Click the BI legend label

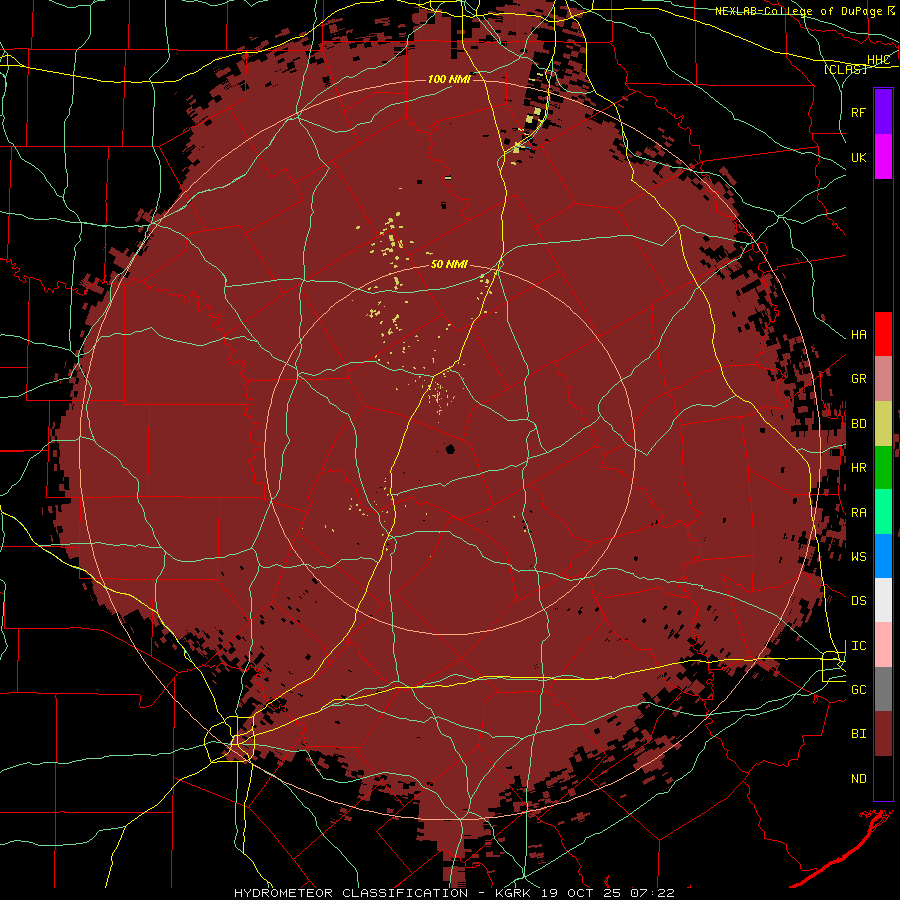(x=859, y=734)
